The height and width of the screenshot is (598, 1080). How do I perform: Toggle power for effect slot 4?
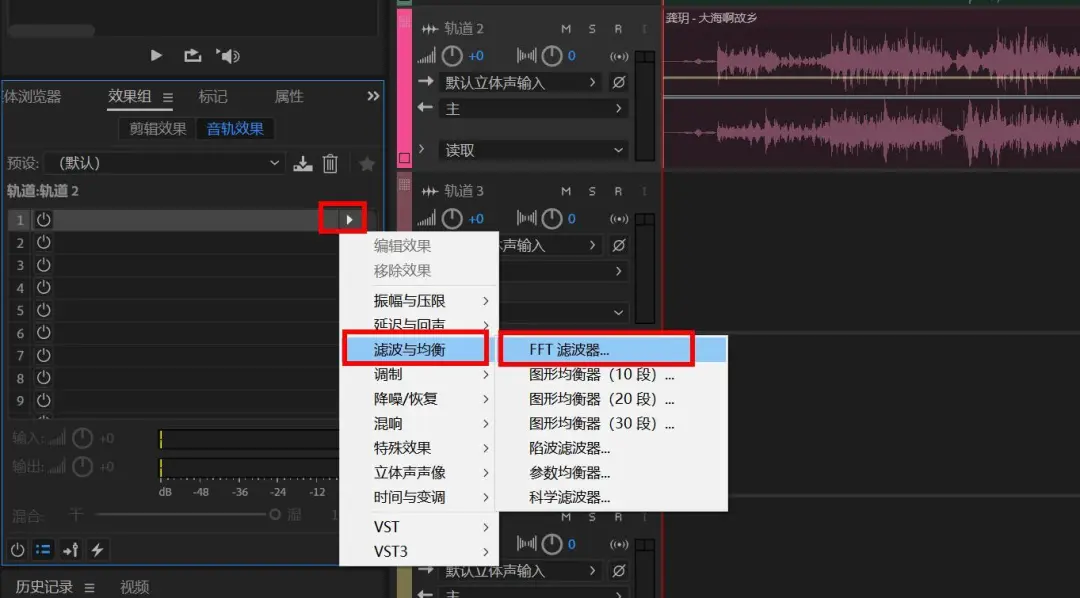click(43, 287)
